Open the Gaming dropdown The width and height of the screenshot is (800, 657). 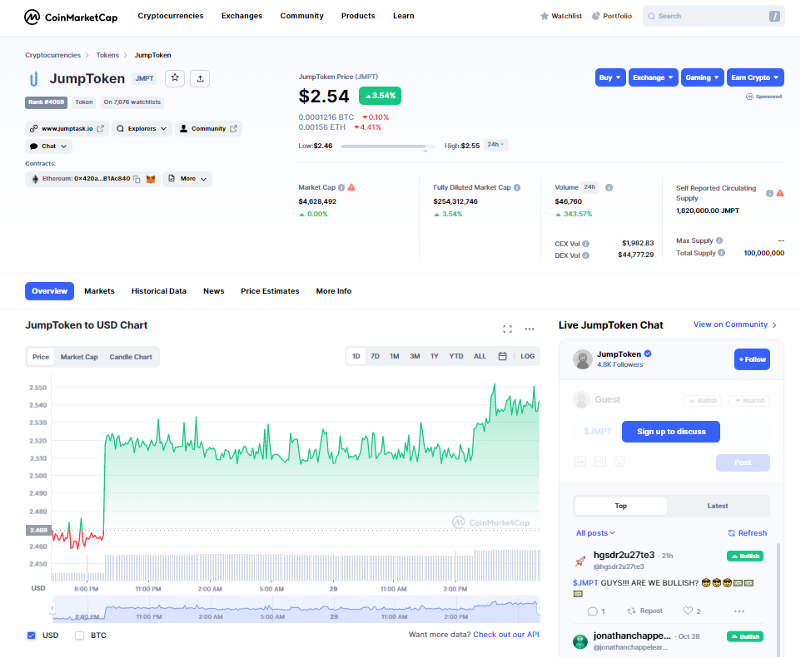(702, 78)
